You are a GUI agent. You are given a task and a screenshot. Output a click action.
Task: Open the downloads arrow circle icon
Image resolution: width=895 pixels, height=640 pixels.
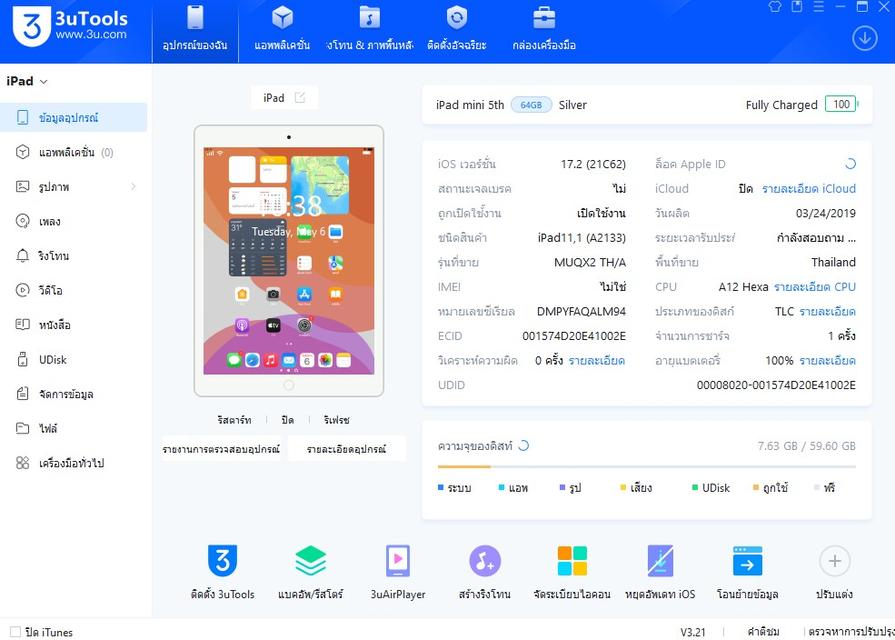pos(865,39)
